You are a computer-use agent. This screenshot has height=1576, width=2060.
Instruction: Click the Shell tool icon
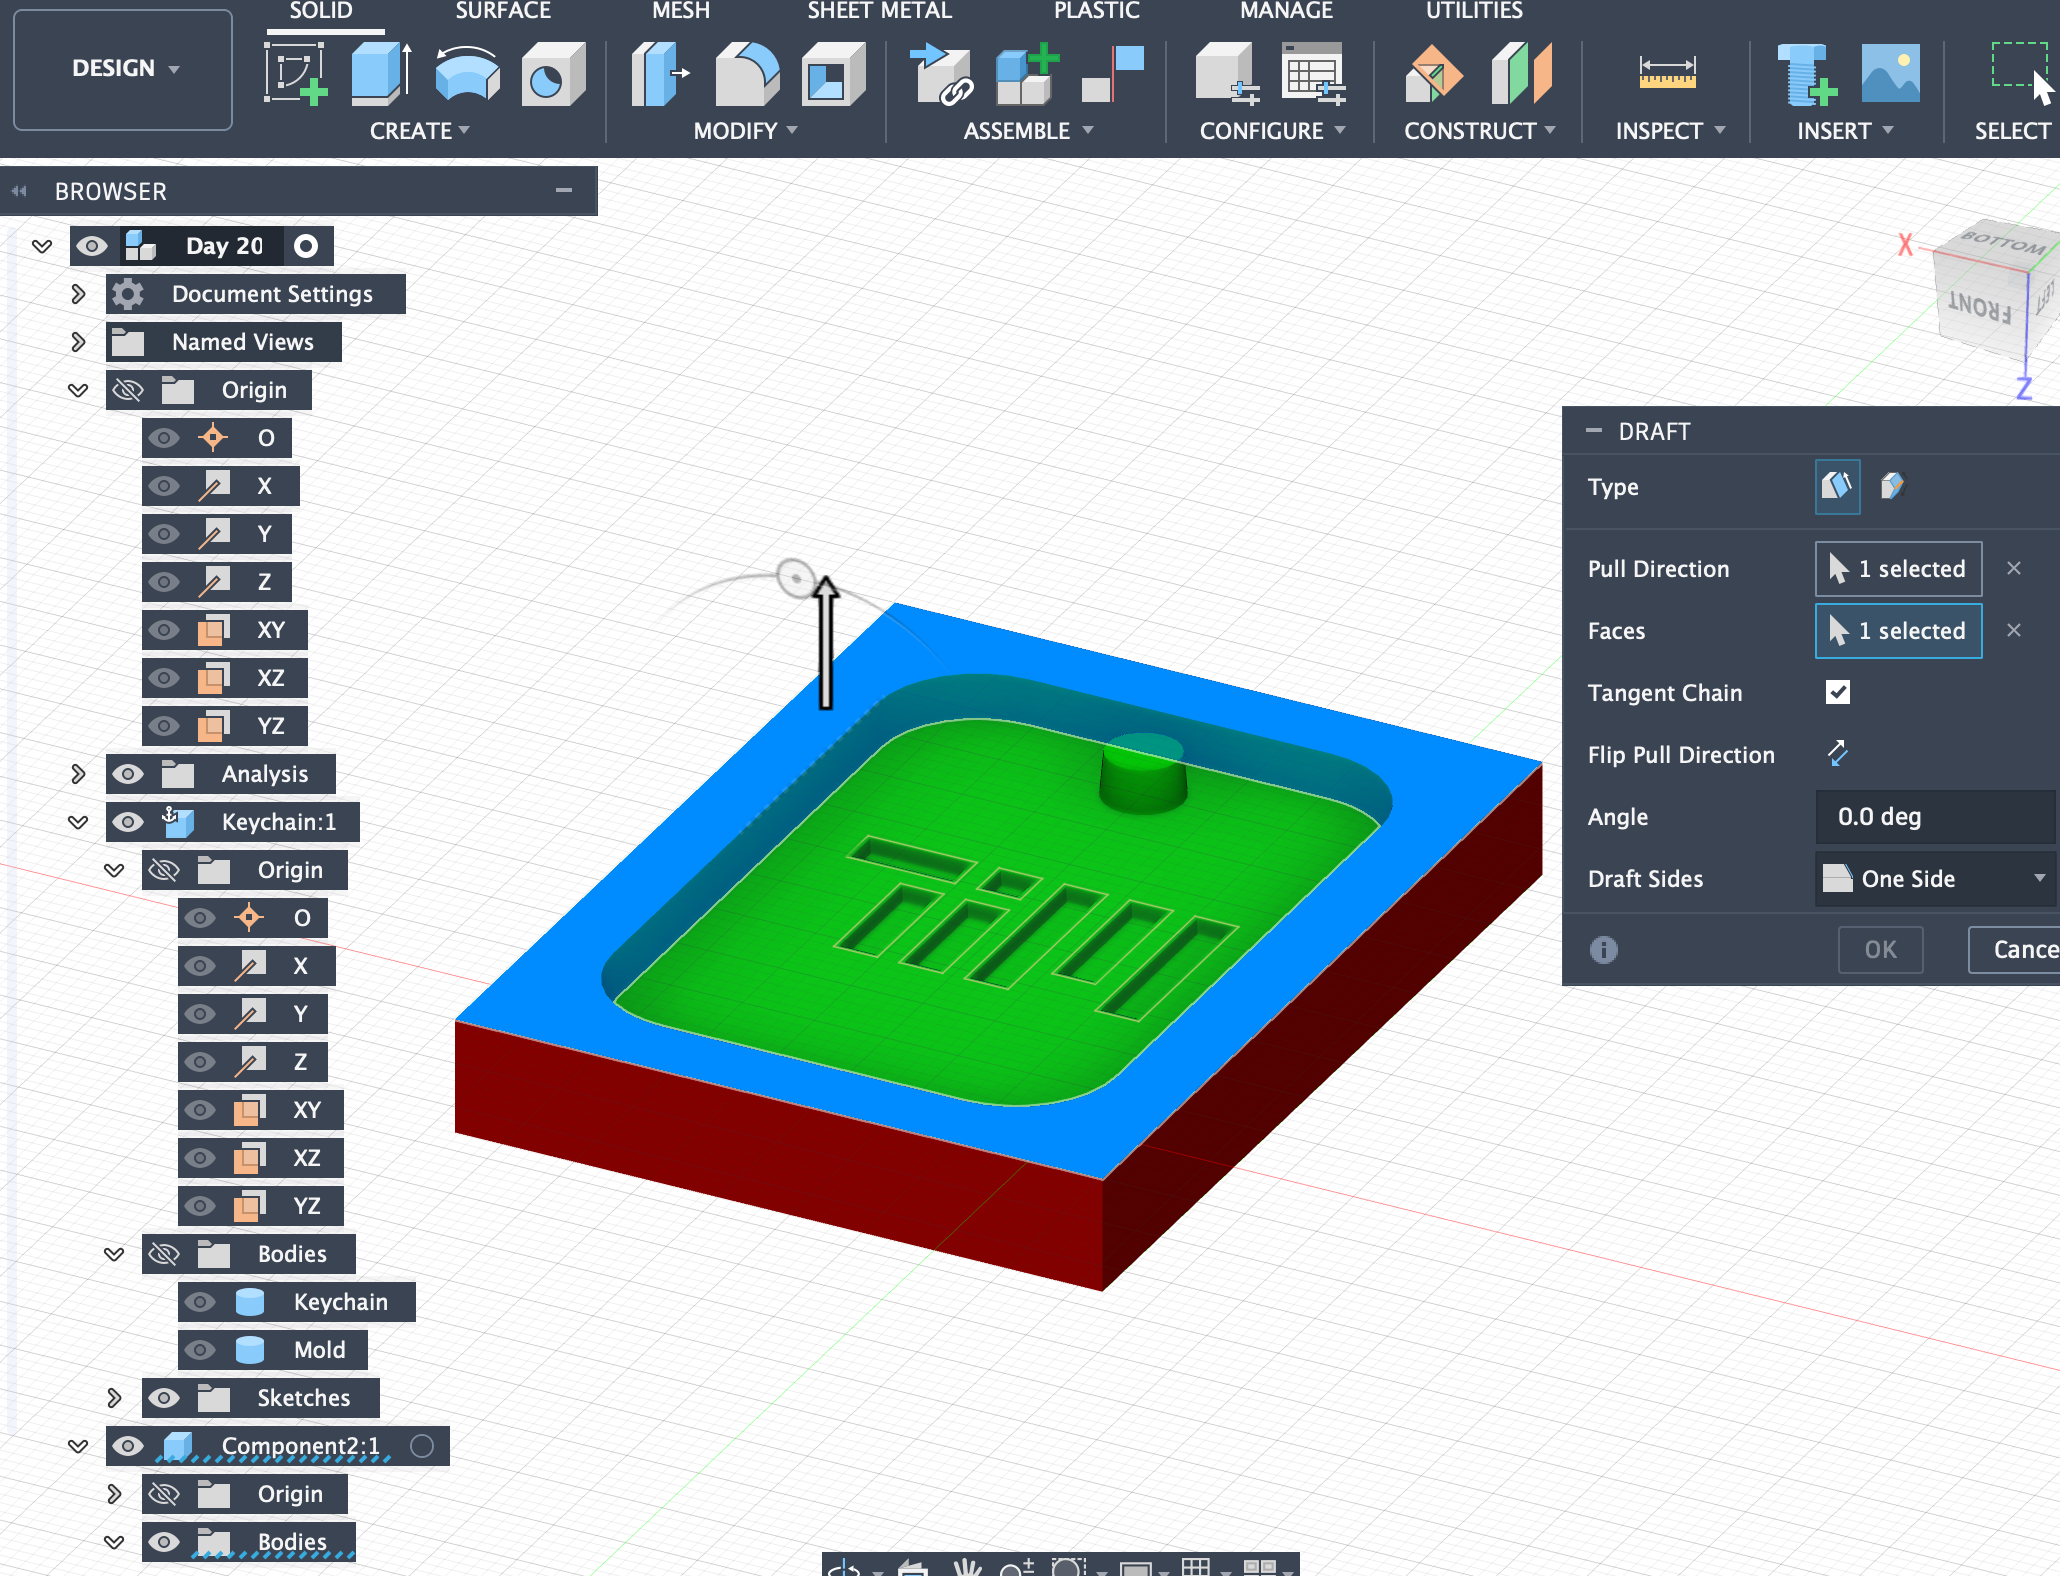(x=832, y=74)
